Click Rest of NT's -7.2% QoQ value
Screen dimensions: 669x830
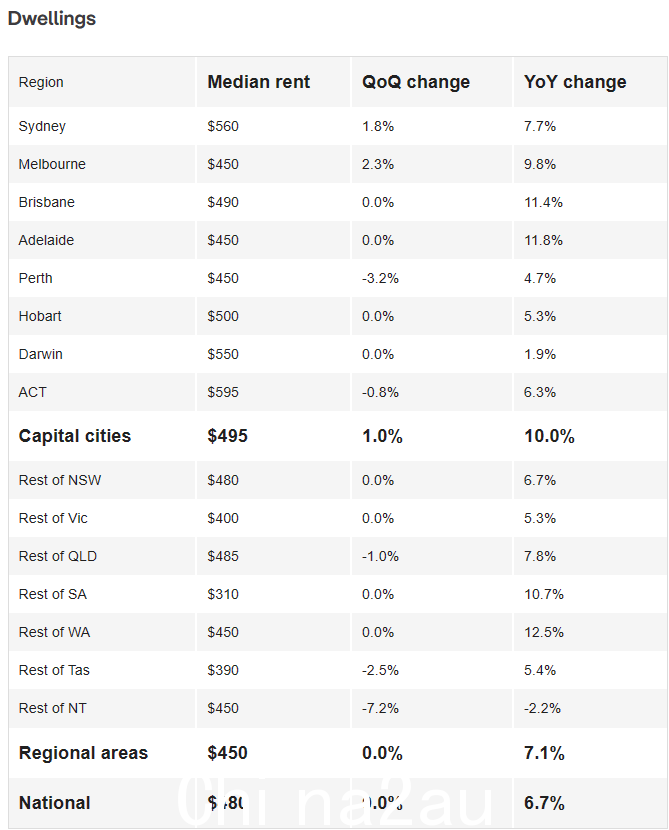380,708
